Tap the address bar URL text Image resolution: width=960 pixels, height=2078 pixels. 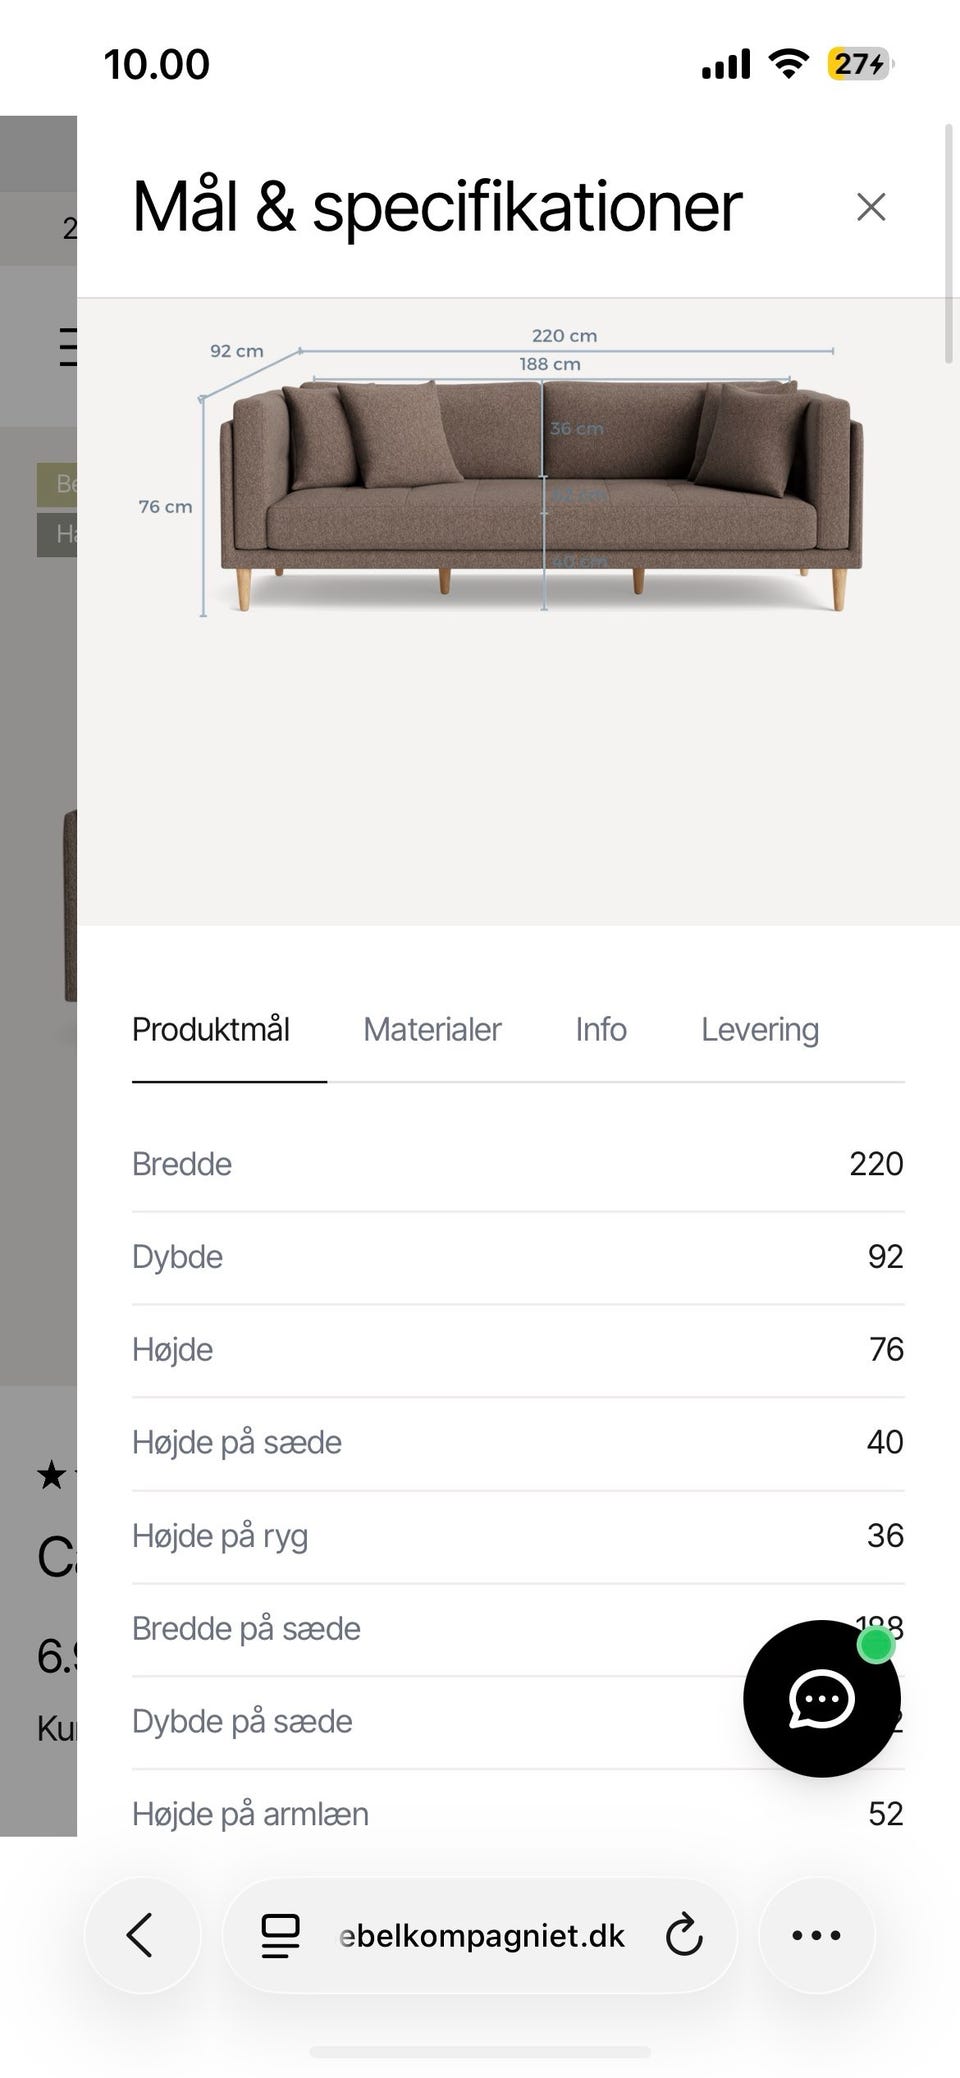pyautogui.click(x=482, y=1936)
